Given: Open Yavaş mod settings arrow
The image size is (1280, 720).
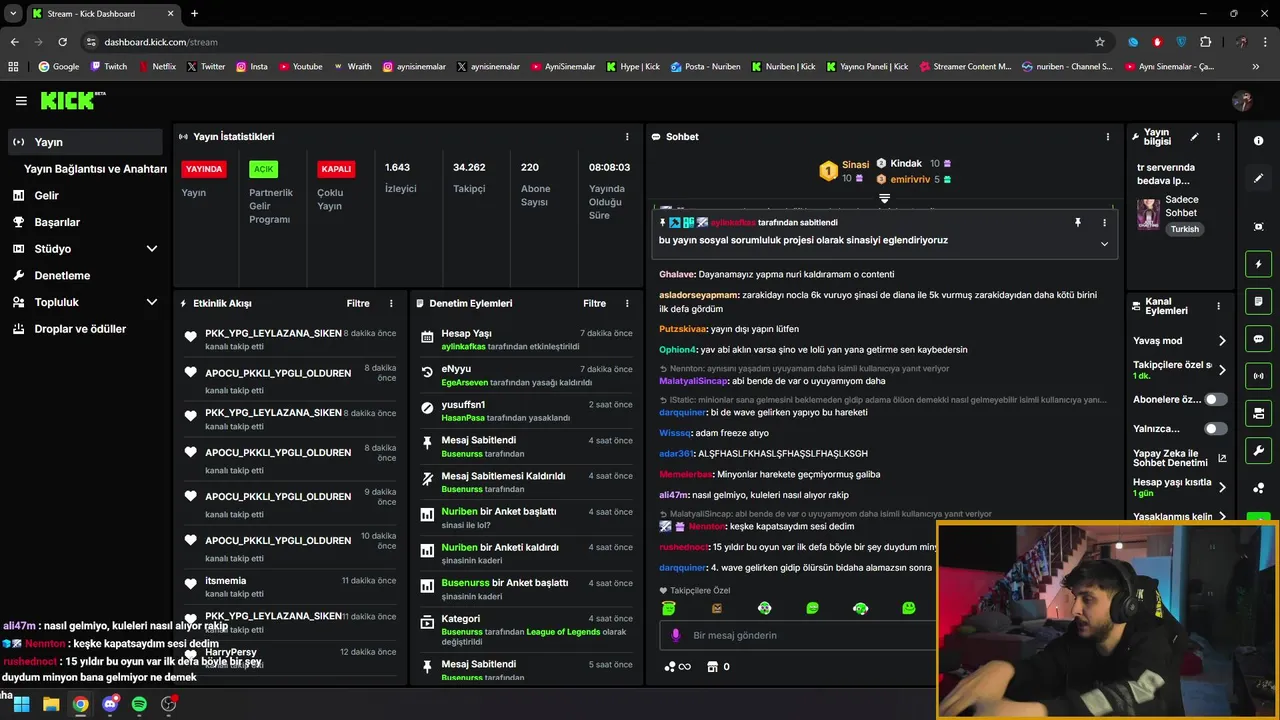Looking at the screenshot, I should pos(1222,341).
